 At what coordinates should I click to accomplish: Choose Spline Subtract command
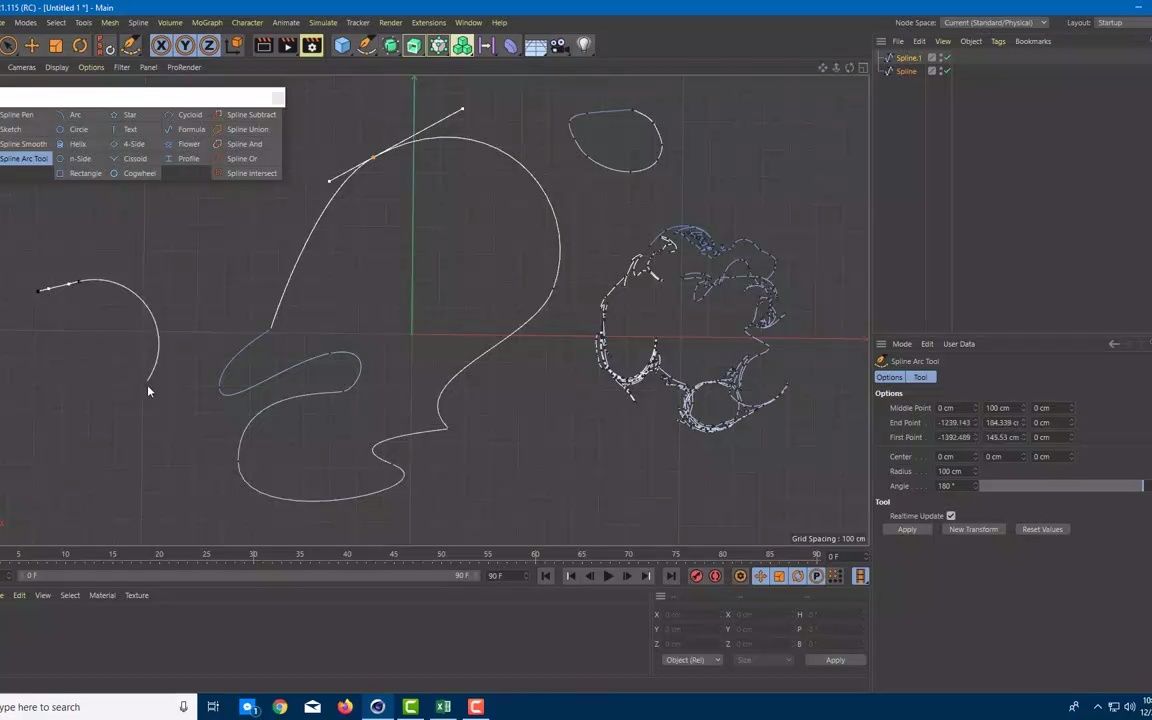point(251,115)
